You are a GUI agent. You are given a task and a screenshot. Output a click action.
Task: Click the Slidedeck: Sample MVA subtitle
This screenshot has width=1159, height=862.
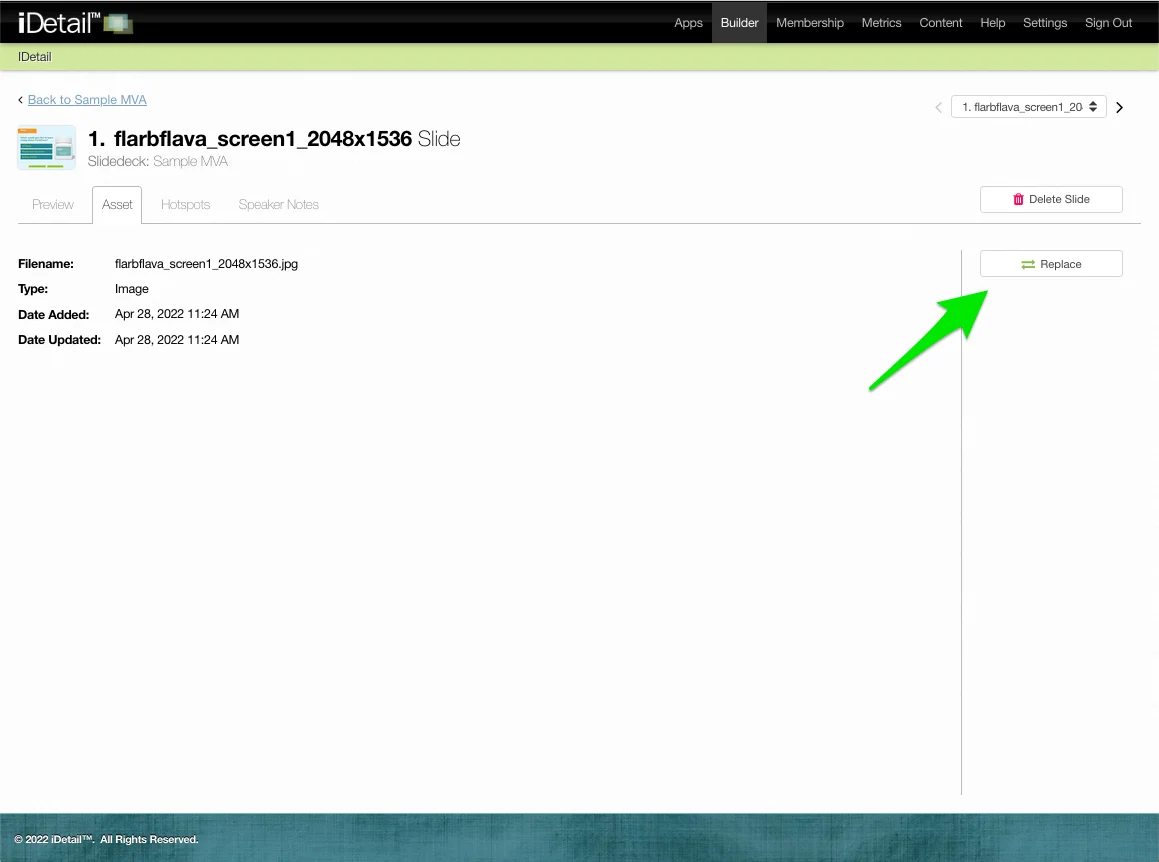click(x=157, y=161)
